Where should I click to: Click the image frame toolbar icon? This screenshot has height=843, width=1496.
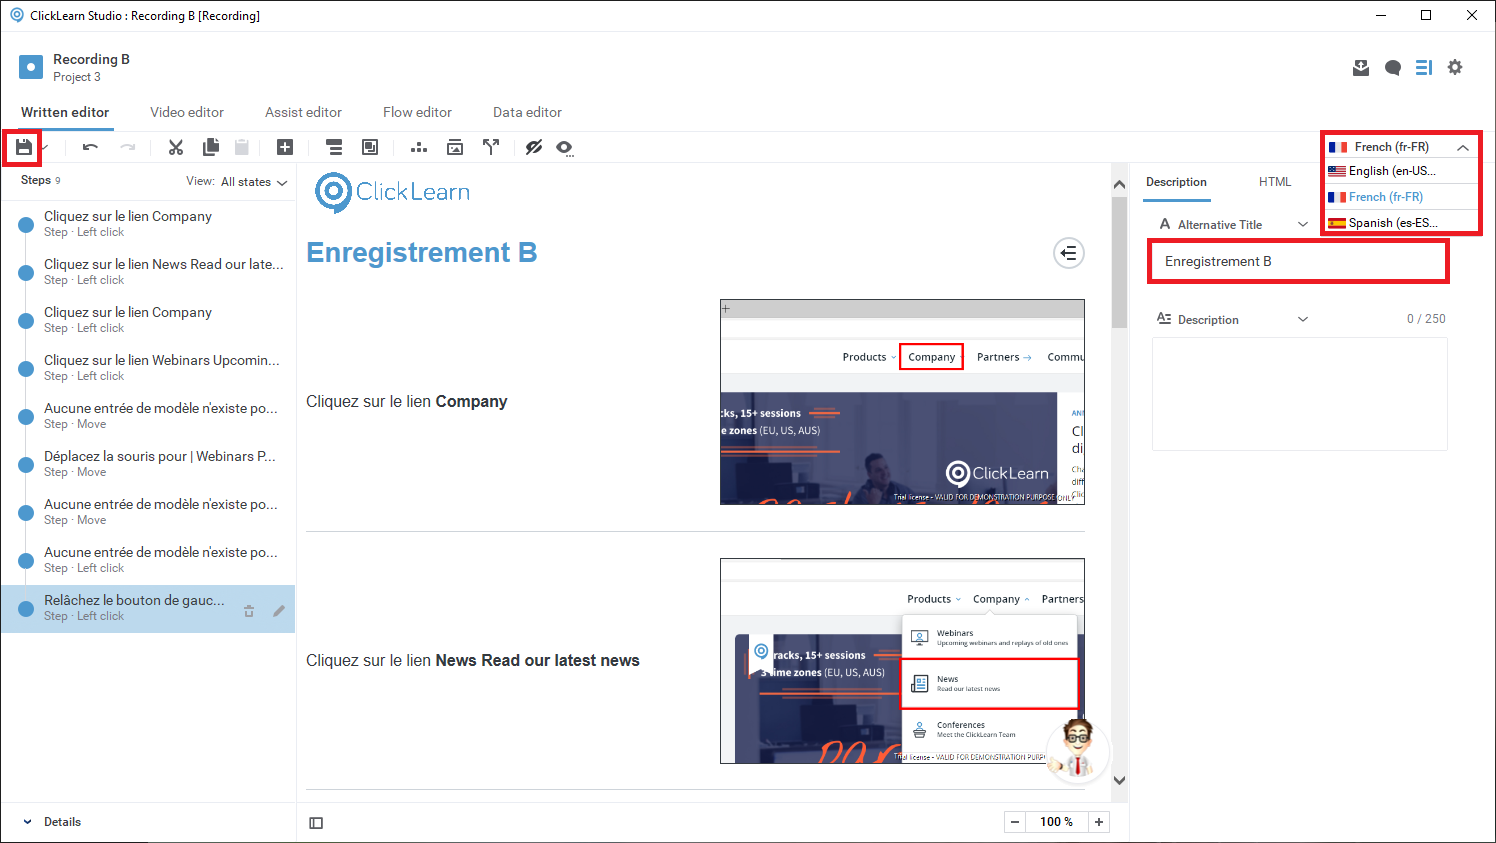click(455, 148)
